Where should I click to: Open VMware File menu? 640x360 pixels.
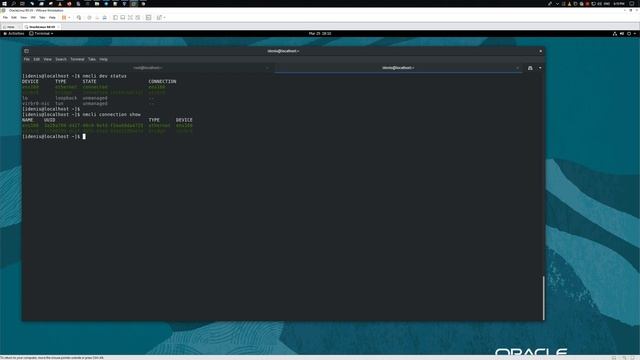point(5,18)
